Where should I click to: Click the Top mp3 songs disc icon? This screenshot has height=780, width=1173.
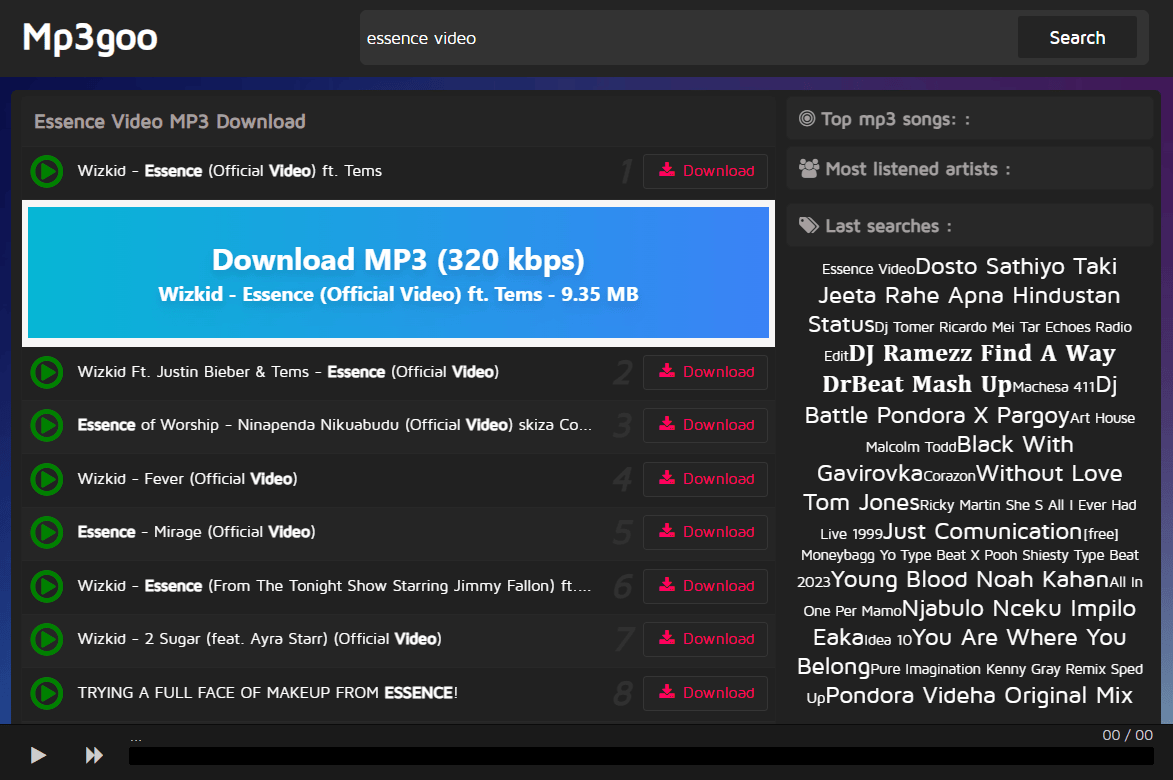(806, 118)
